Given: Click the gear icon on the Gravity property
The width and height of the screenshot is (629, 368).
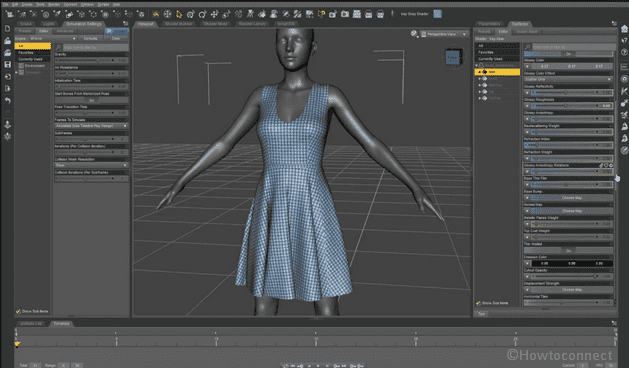Looking at the screenshot, I should [x=127, y=54].
